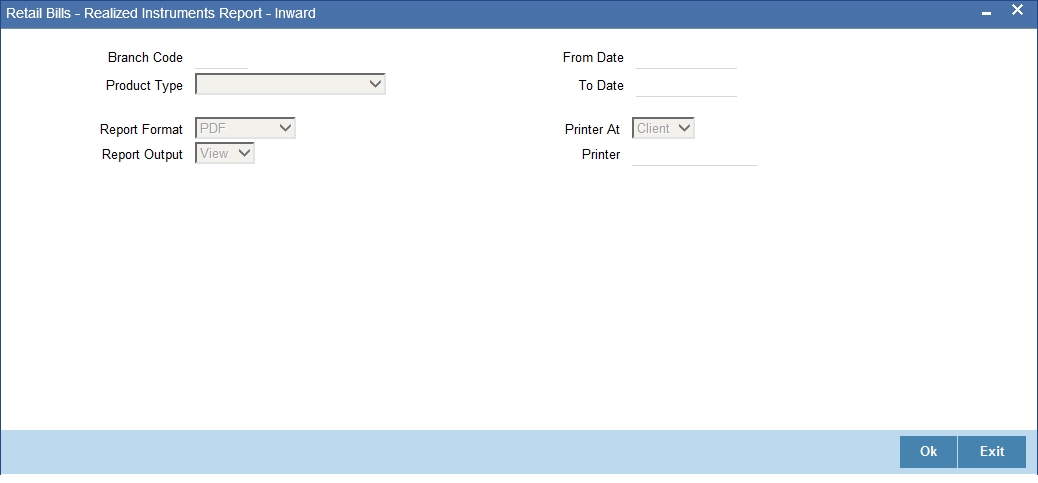Click the Retail Bills window title text
This screenshot has width=1038, height=483.
(x=161, y=13)
